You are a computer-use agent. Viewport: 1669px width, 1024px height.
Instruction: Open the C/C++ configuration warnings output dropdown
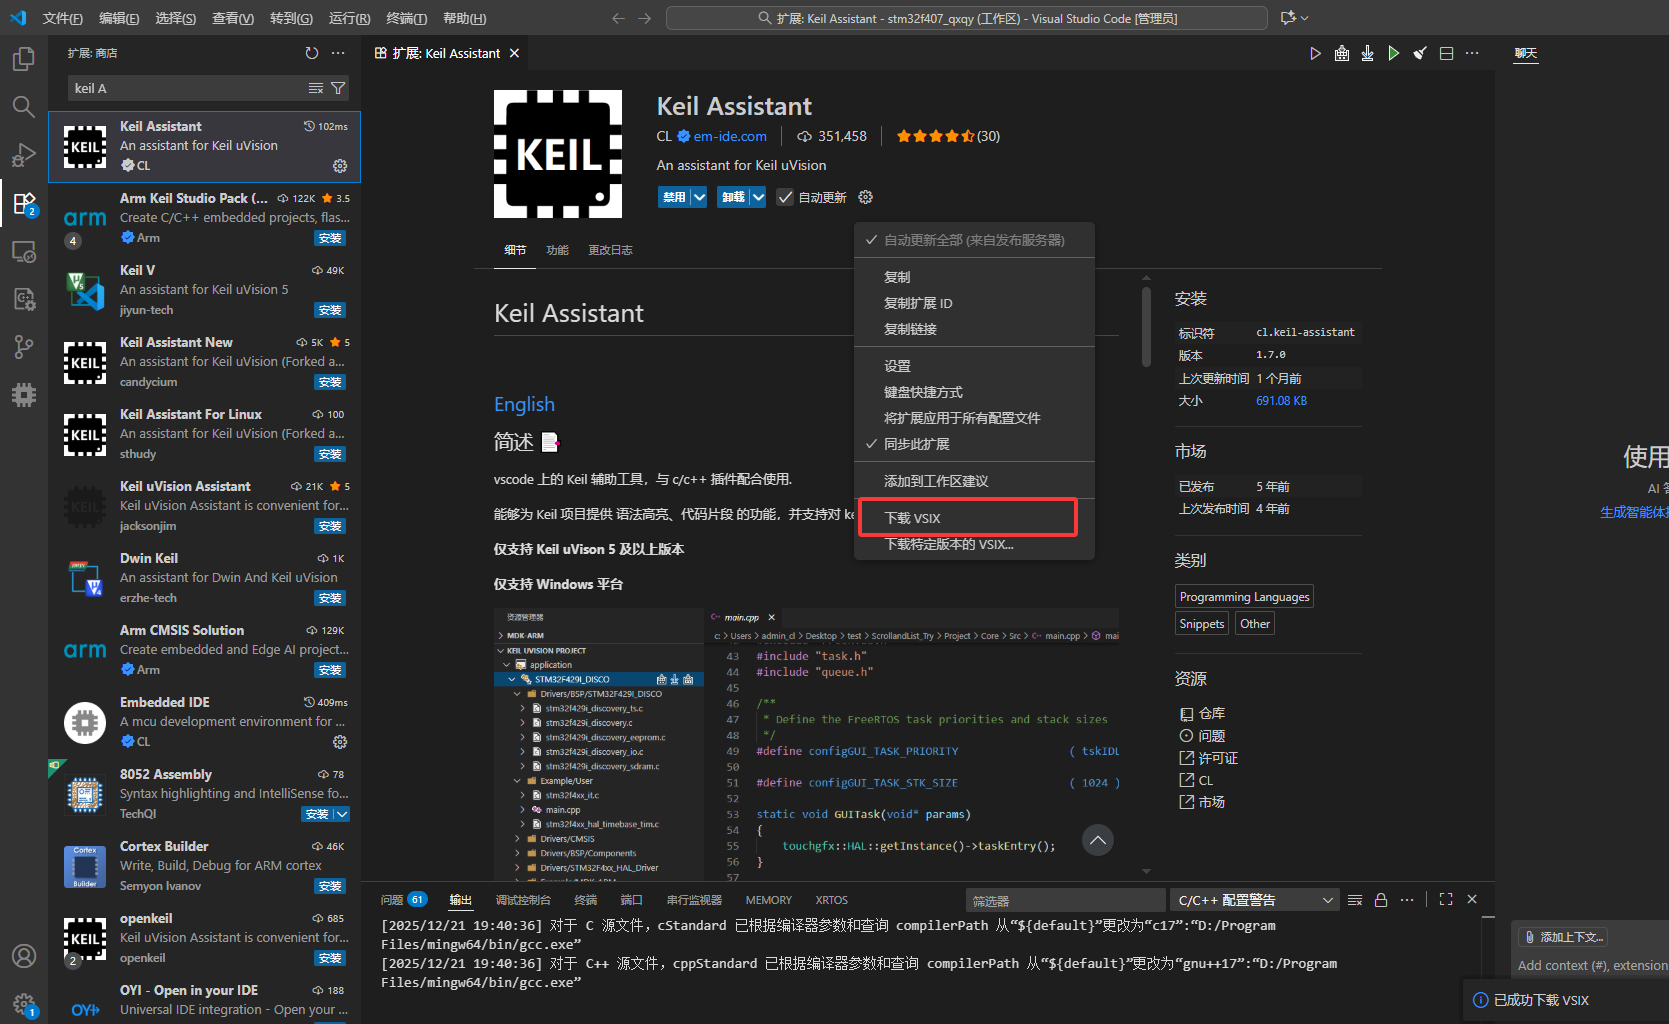click(1255, 900)
